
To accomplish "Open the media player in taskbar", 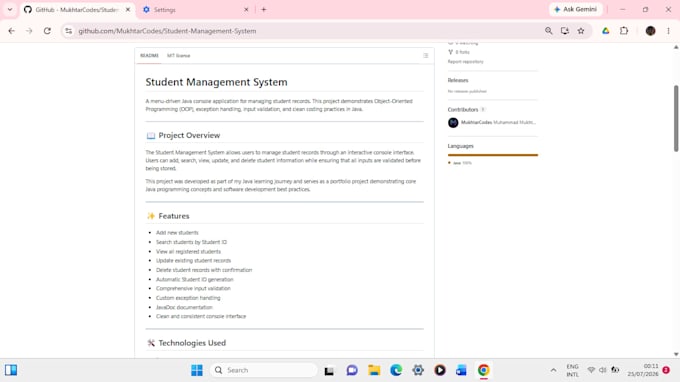I will coord(440,370).
